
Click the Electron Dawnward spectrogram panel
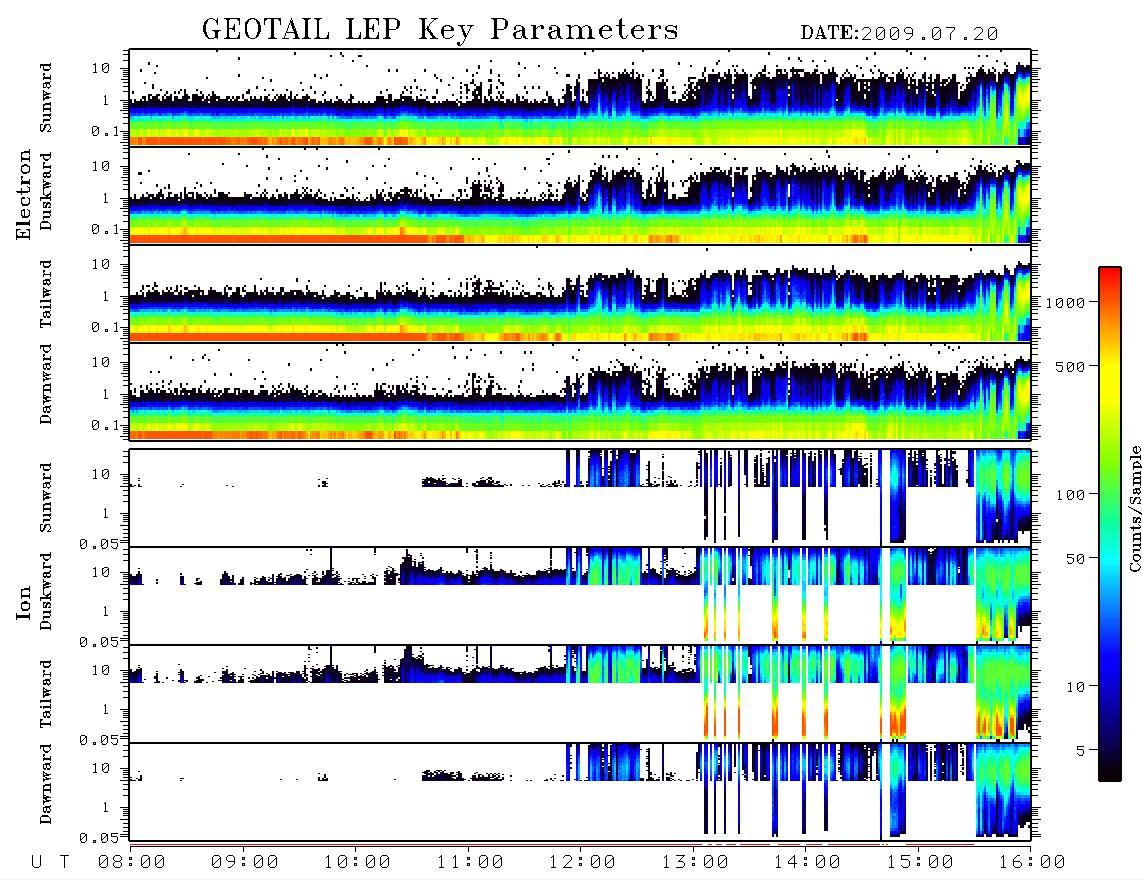tap(580, 391)
